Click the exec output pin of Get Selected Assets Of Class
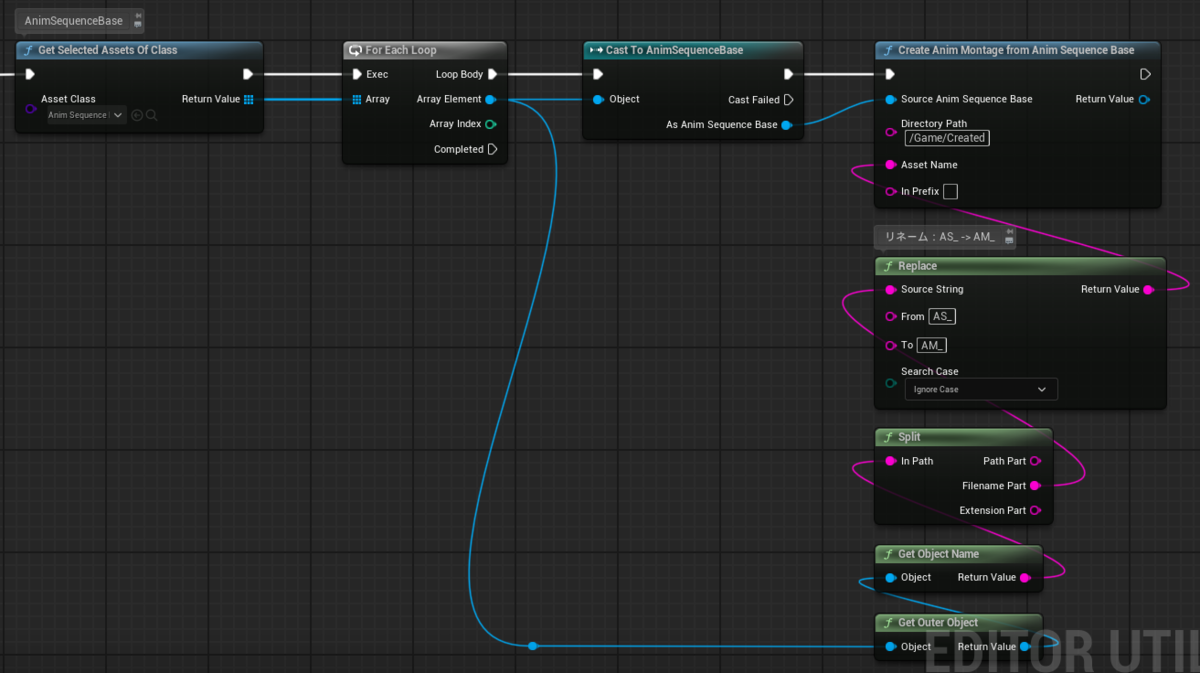The height and width of the screenshot is (673, 1200). tap(248, 74)
